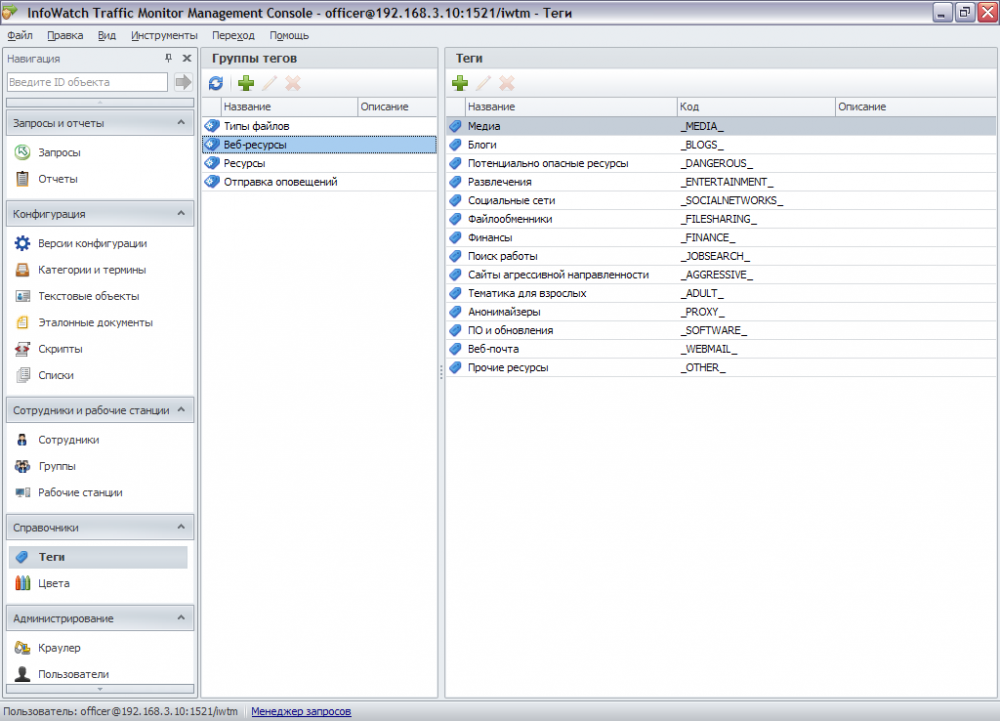The image size is (1000, 721).
Task: Refresh the tag groups list
Action: coord(216,83)
